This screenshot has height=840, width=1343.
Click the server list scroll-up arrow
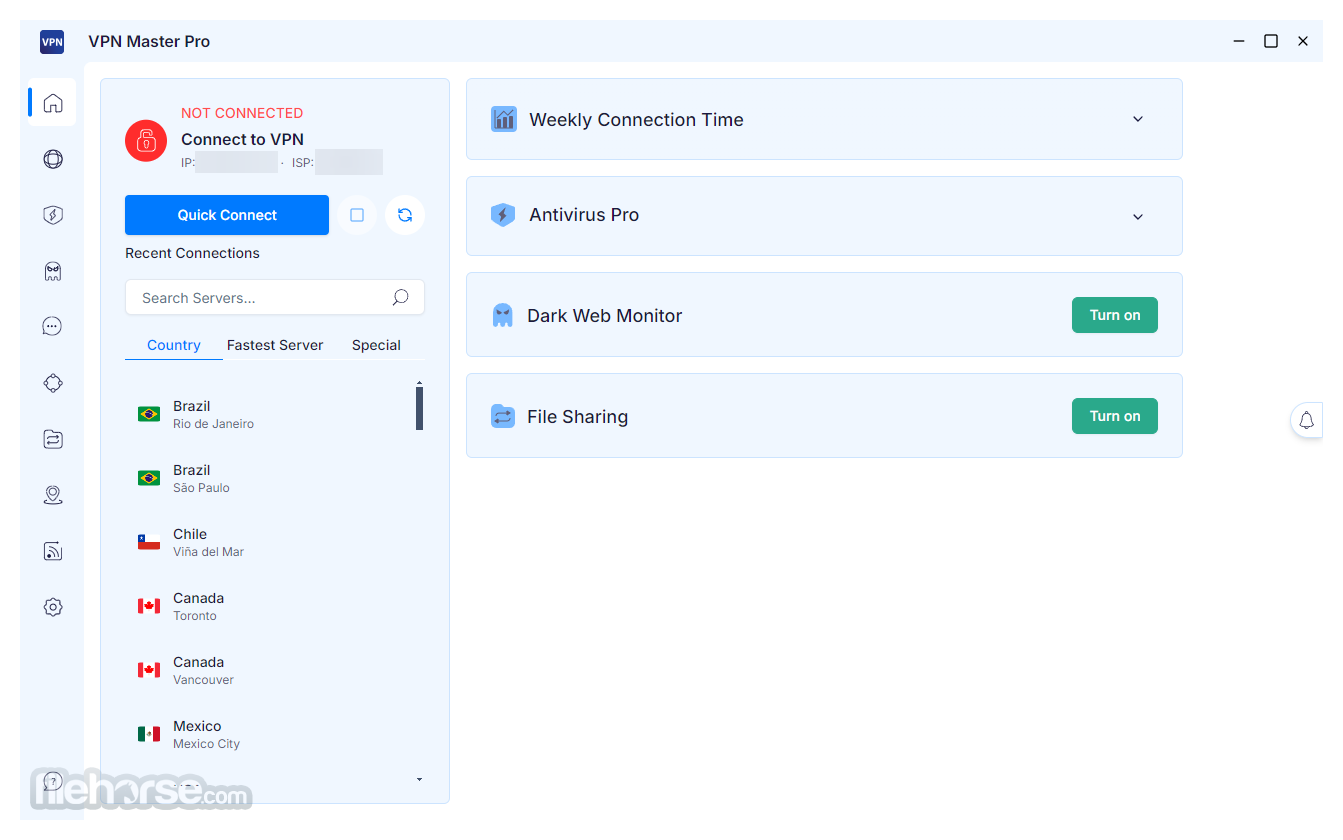(x=419, y=382)
